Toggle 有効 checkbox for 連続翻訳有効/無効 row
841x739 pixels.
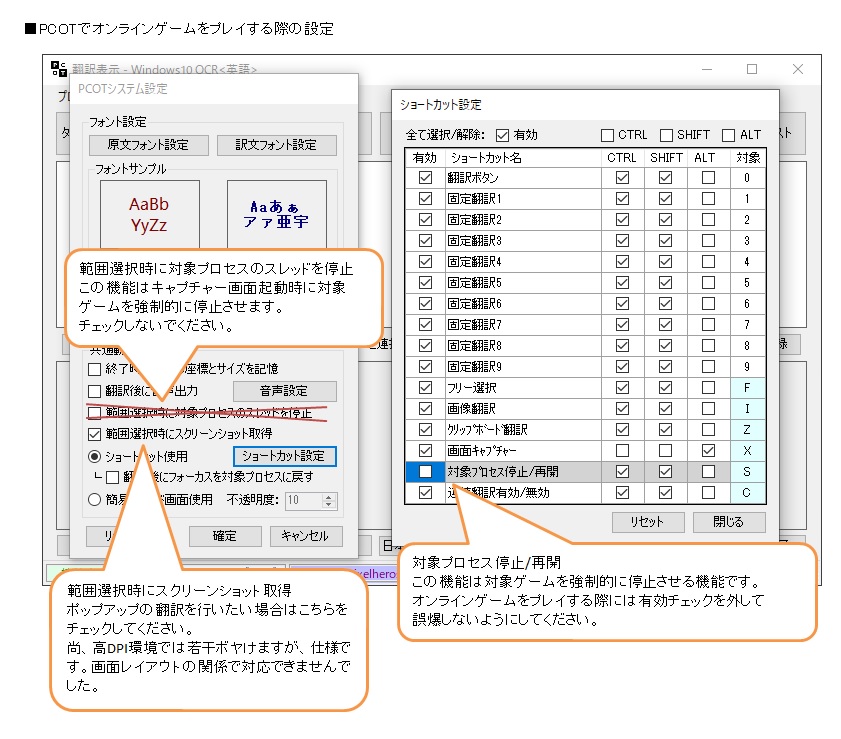click(x=425, y=492)
